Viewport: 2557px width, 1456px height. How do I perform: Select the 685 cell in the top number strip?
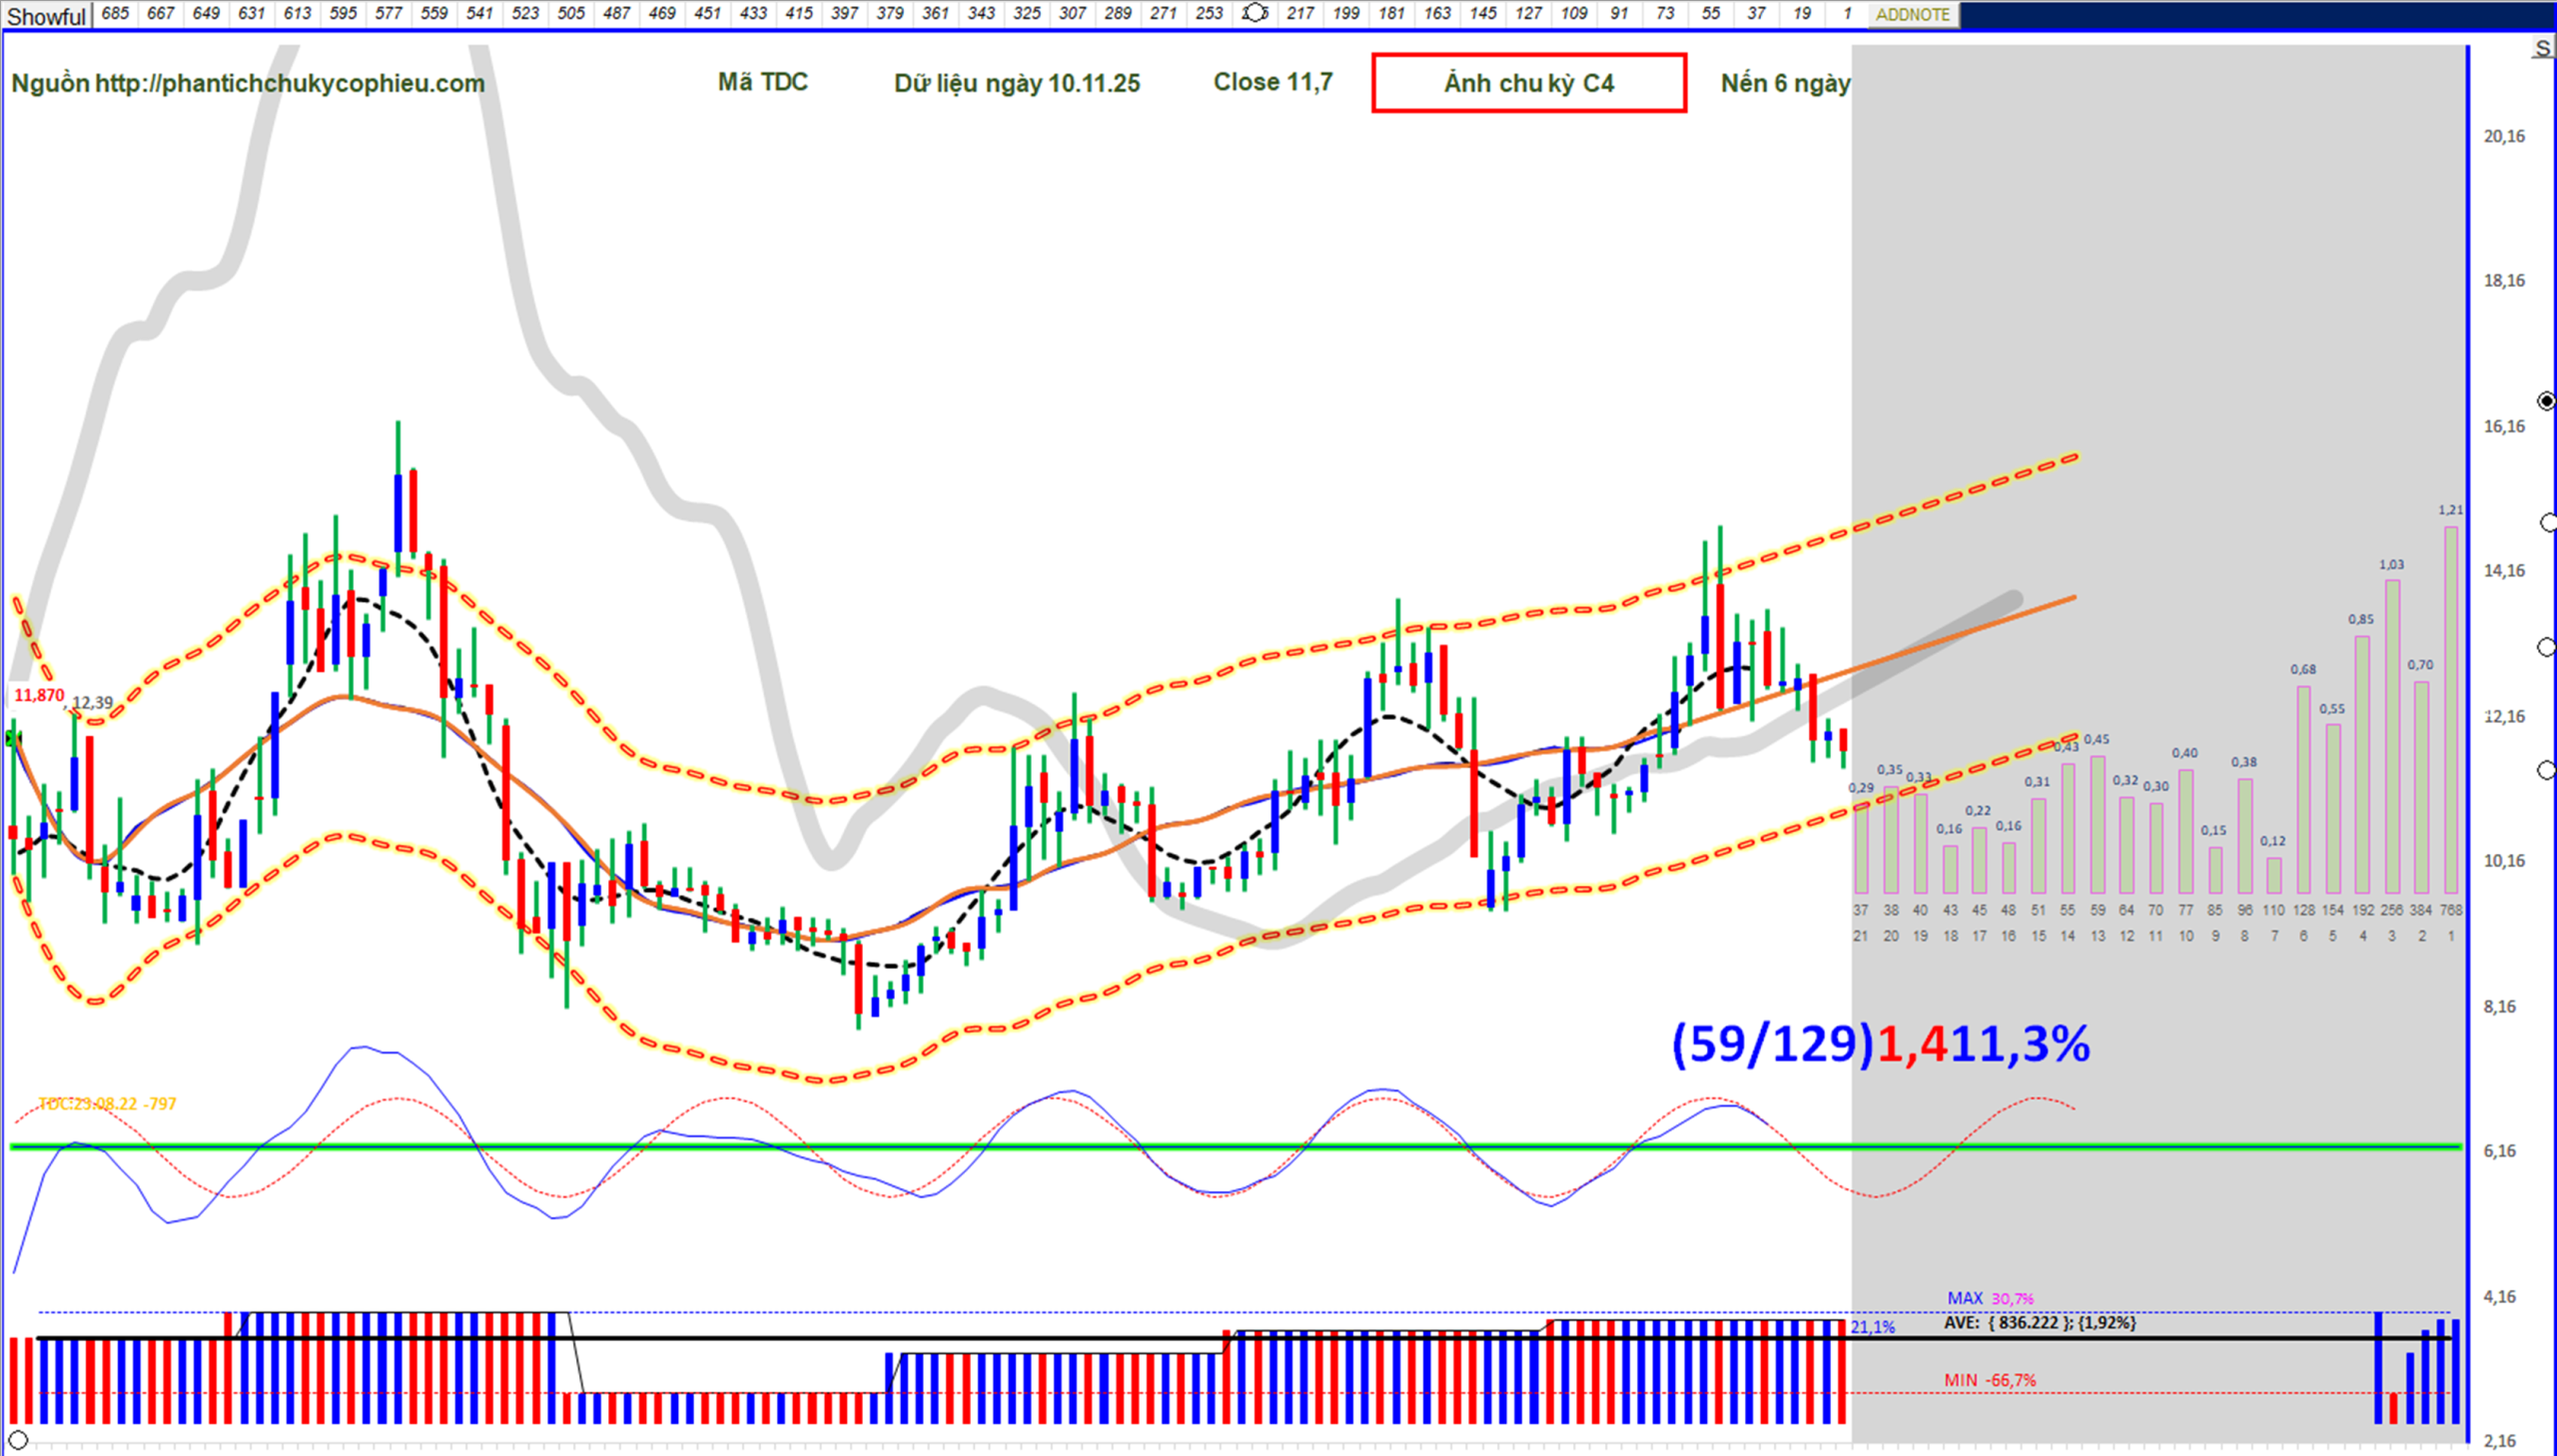coord(115,14)
